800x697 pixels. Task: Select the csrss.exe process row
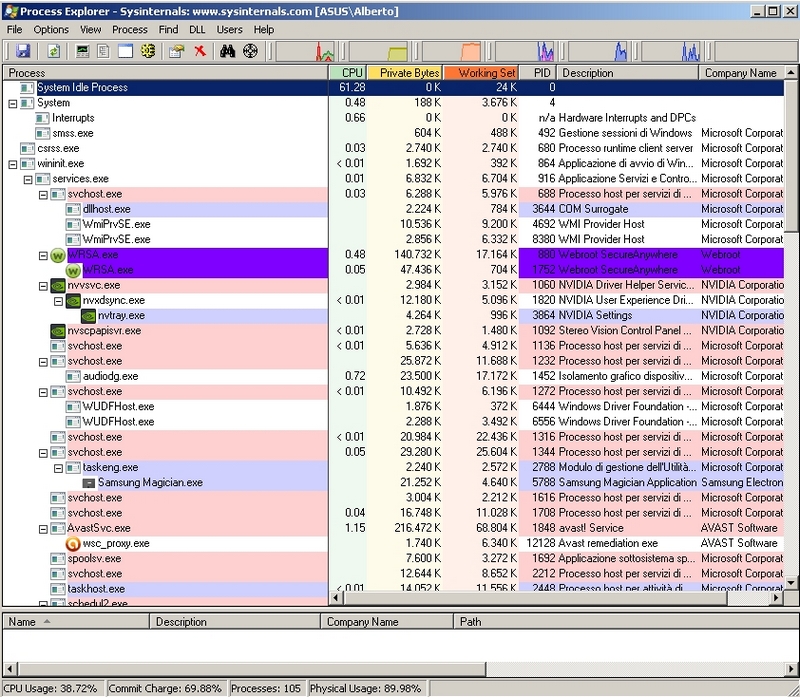pyautogui.click(x=393, y=148)
